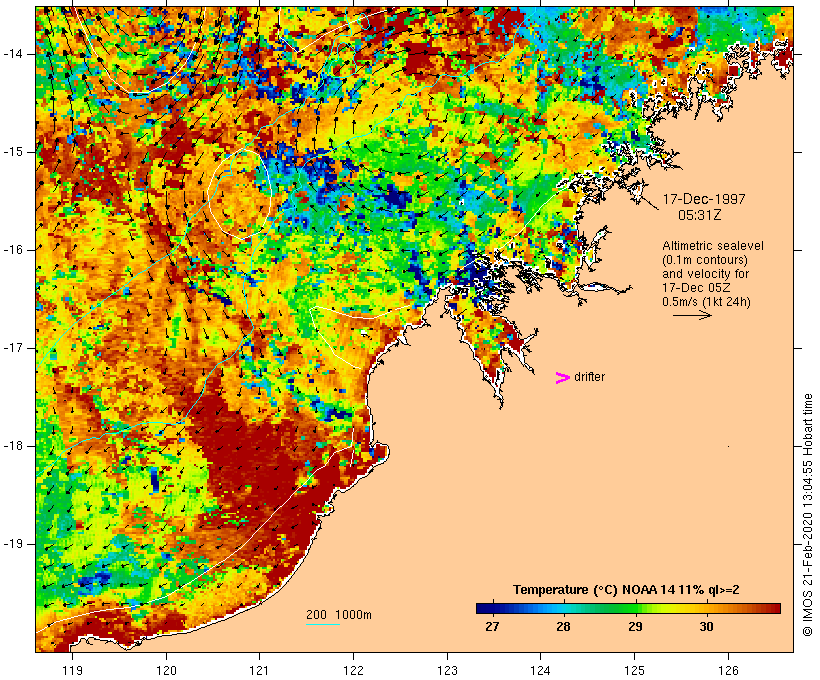This screenshot has width=820, height=680.
Task: Click the time text '05:31Z'
Action: (700, 215)
